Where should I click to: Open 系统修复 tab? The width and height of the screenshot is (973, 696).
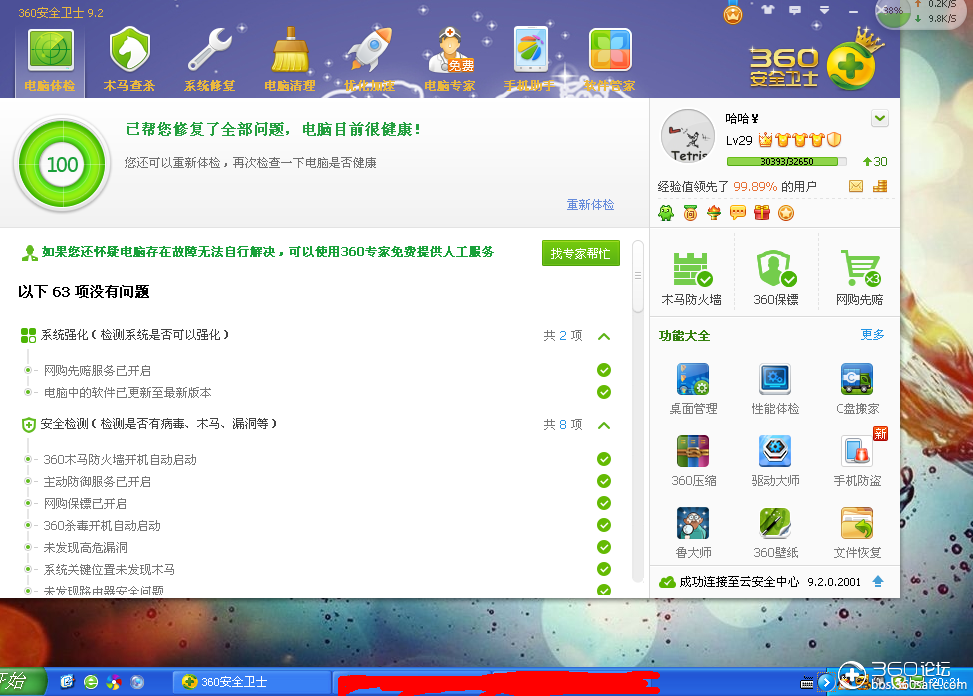[210, 61]
